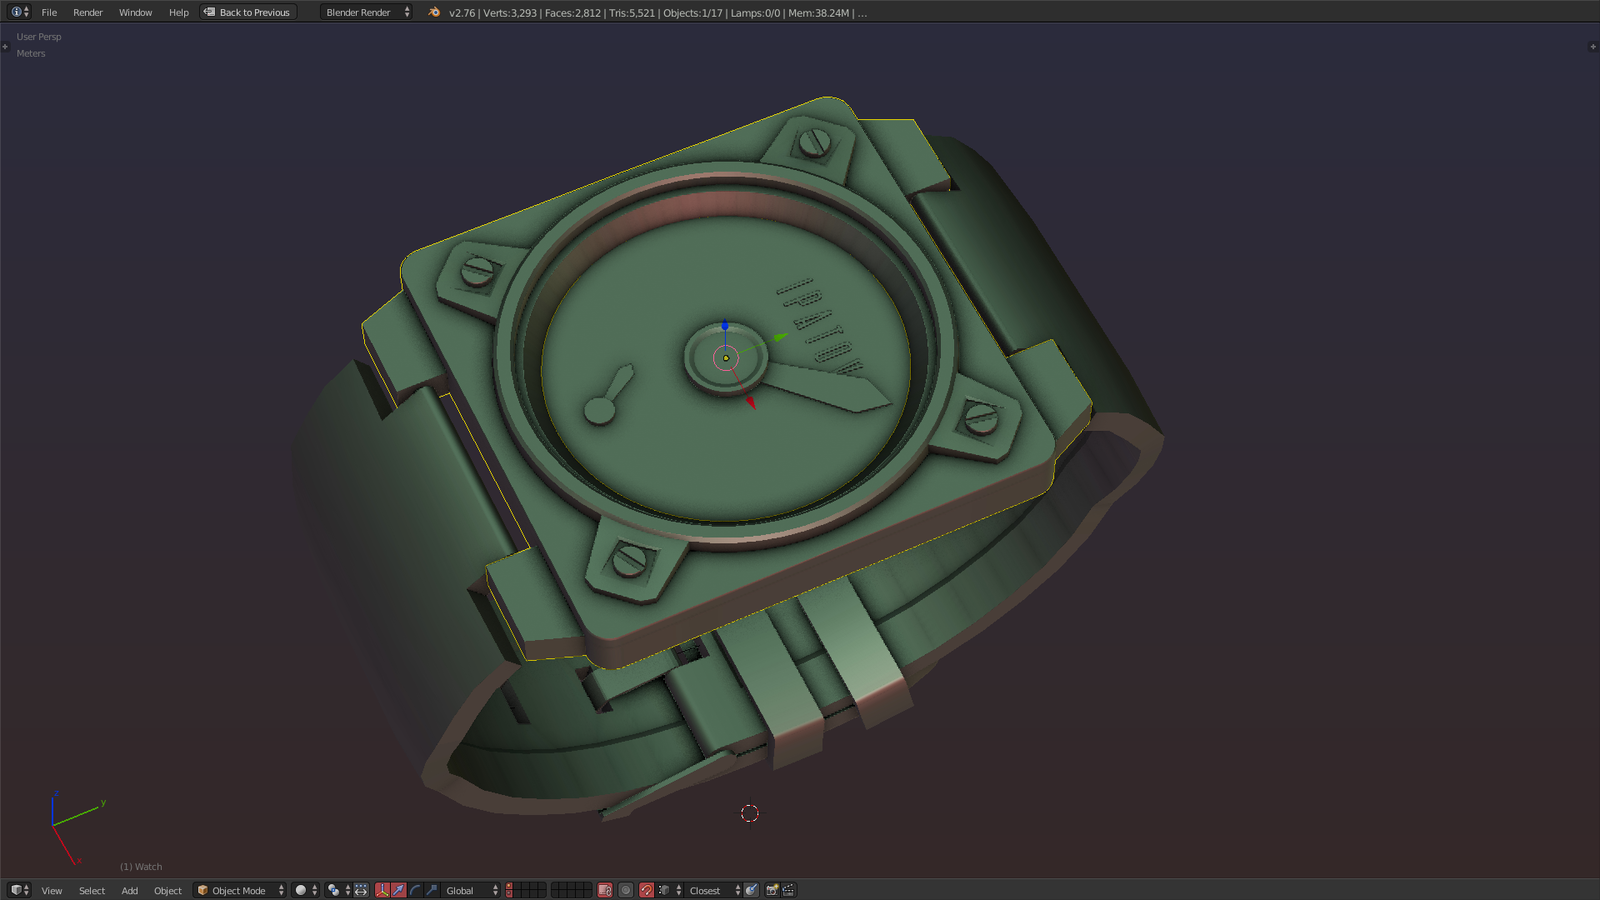Screen dimensions: 1600x900
Task: Toggle manipulate center points icon
Action: click(361, 890)
